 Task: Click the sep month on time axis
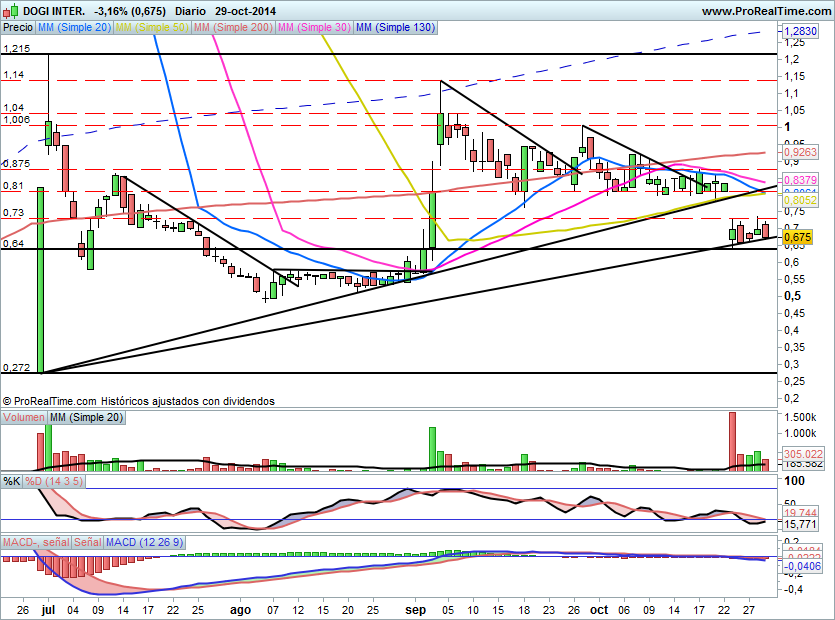415,610
